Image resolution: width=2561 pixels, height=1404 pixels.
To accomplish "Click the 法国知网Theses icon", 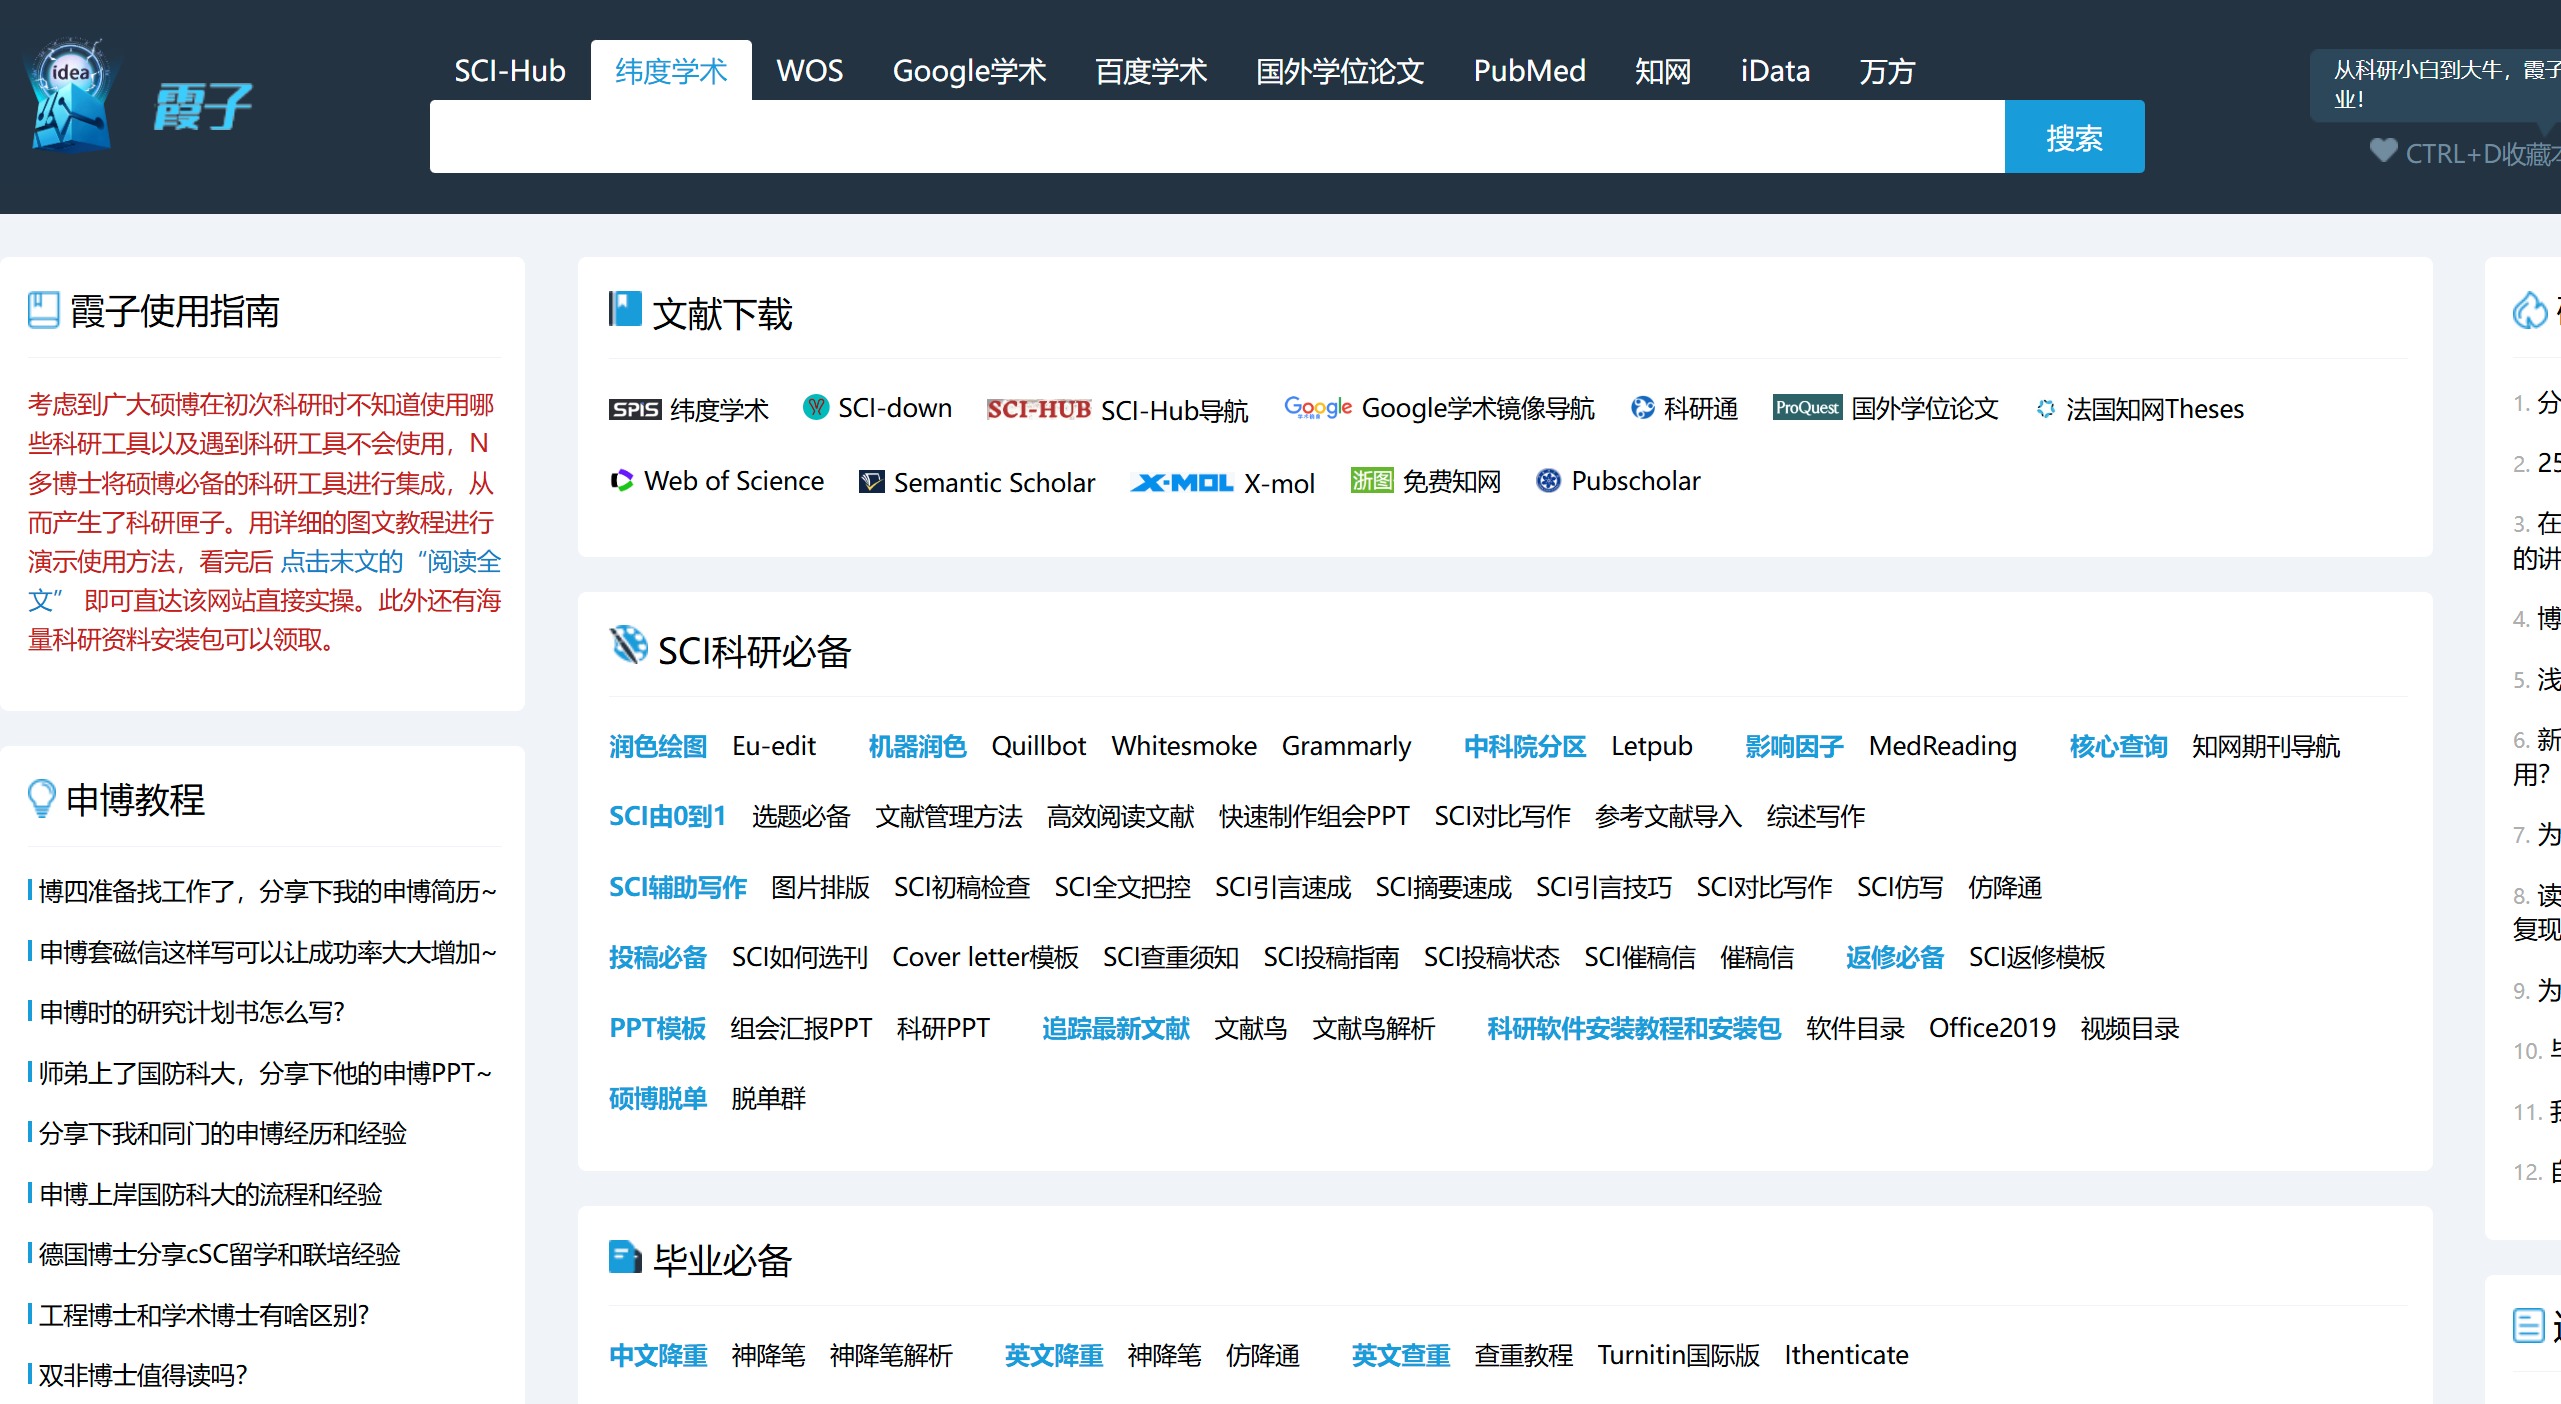I will (x=2045, y=409).
